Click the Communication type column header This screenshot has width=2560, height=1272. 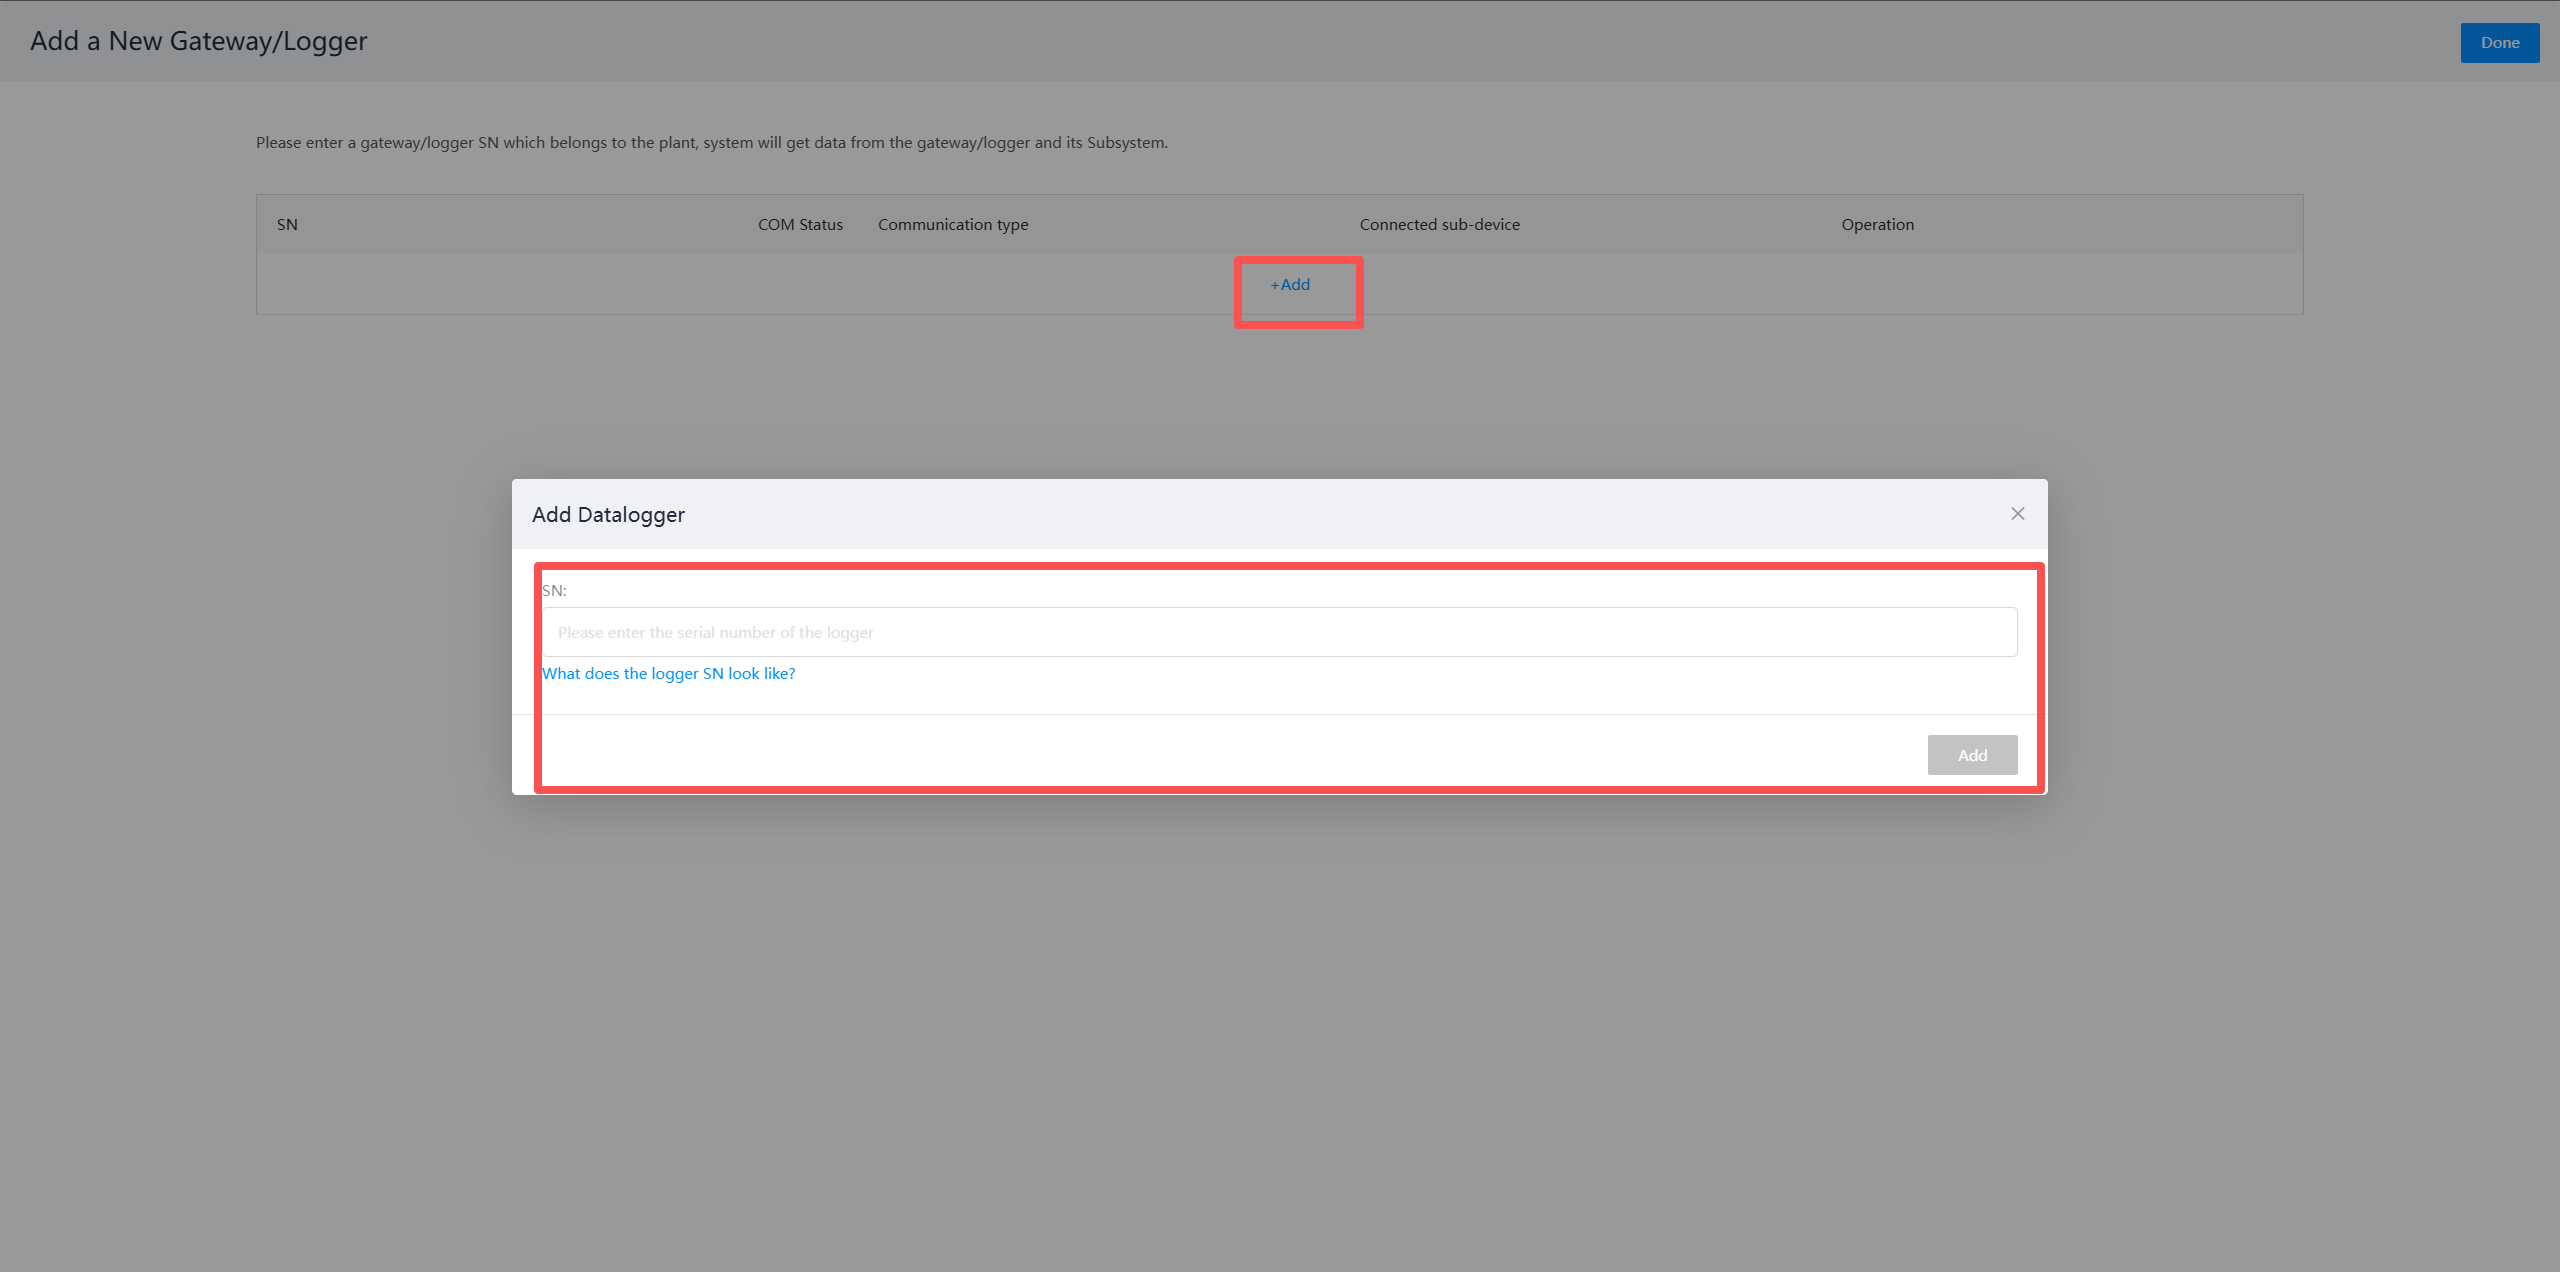pyautogui.click(x=953, y=225)
